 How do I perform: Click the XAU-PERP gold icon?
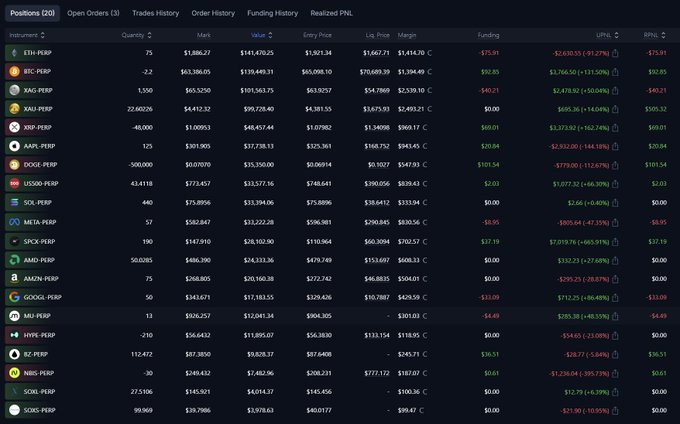click(x=14, y=109)
